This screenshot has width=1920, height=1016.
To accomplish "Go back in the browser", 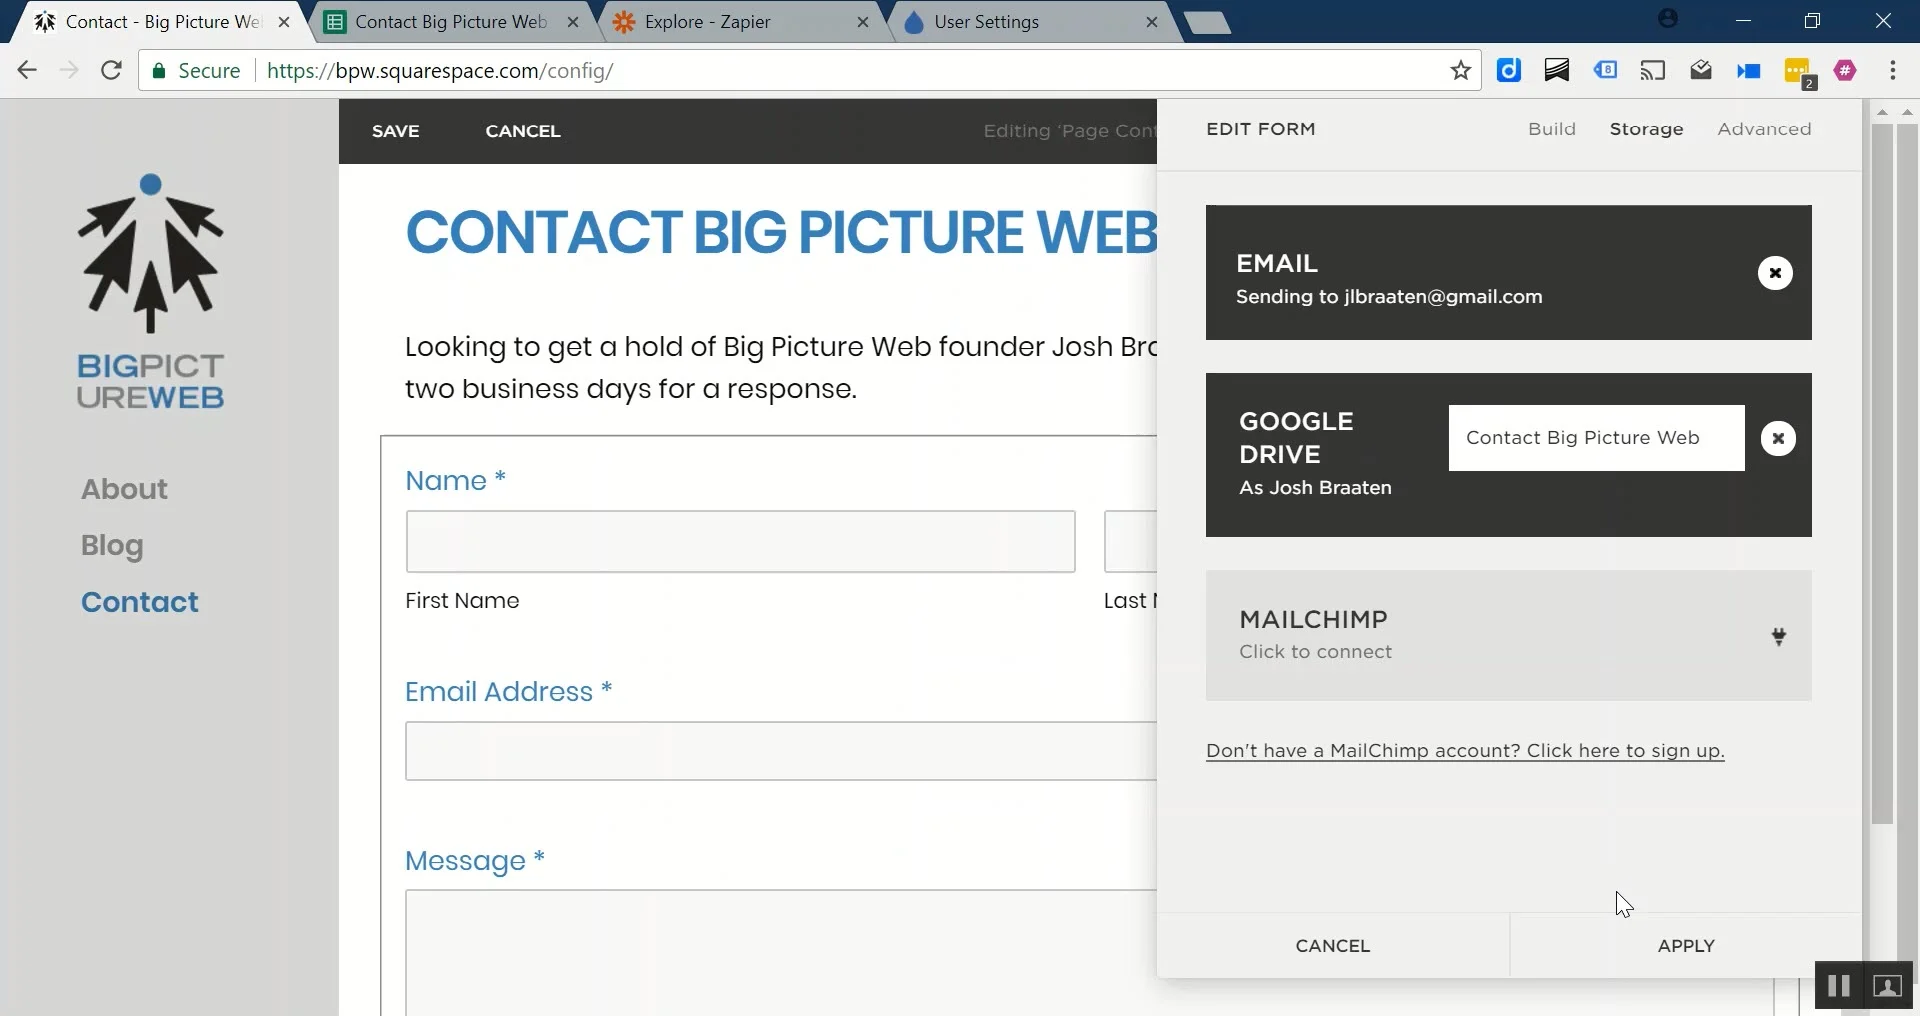I will pyautogui.click(x=27, y=70).
